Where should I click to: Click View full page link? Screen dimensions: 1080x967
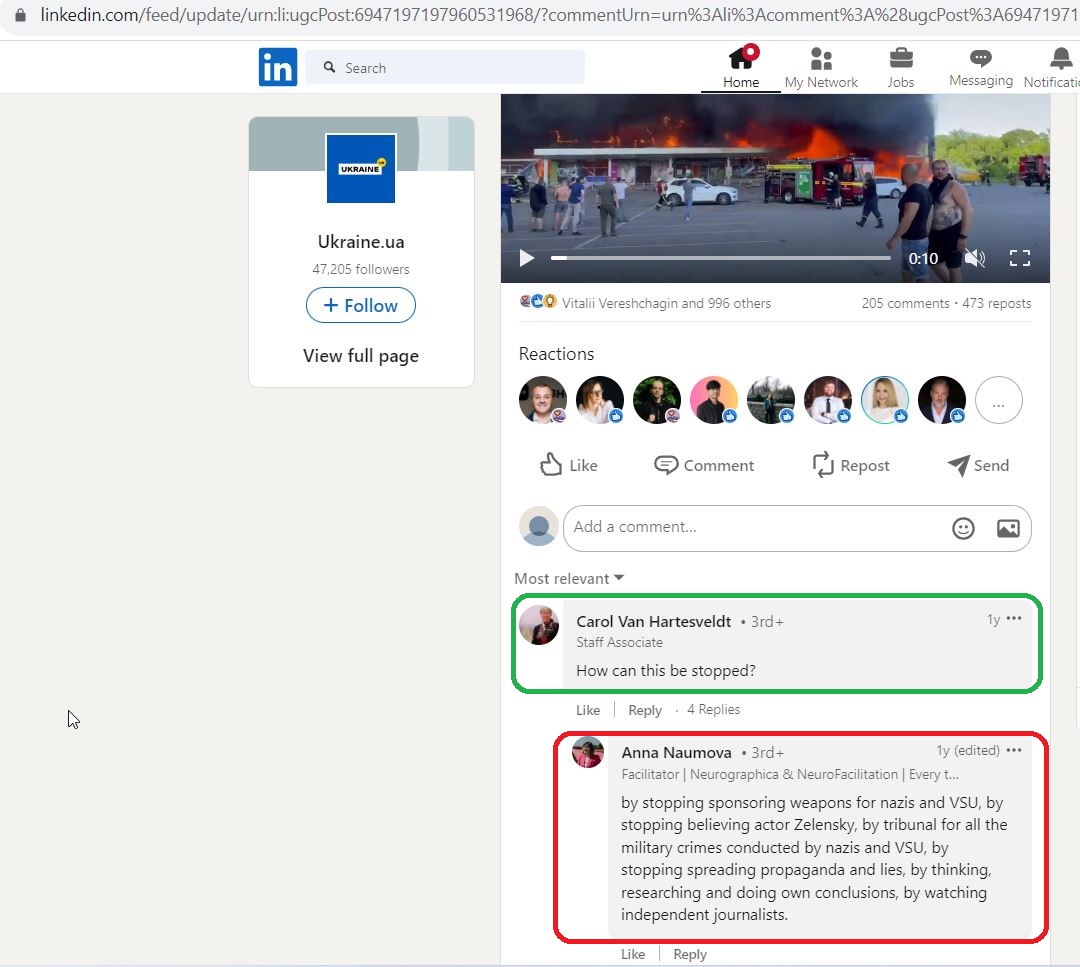[361, 356]
